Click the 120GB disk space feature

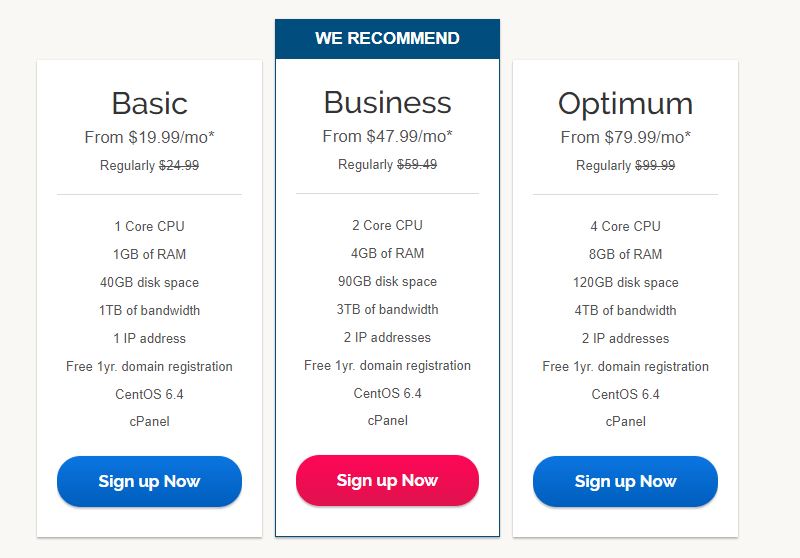click(x=626, y=282)
